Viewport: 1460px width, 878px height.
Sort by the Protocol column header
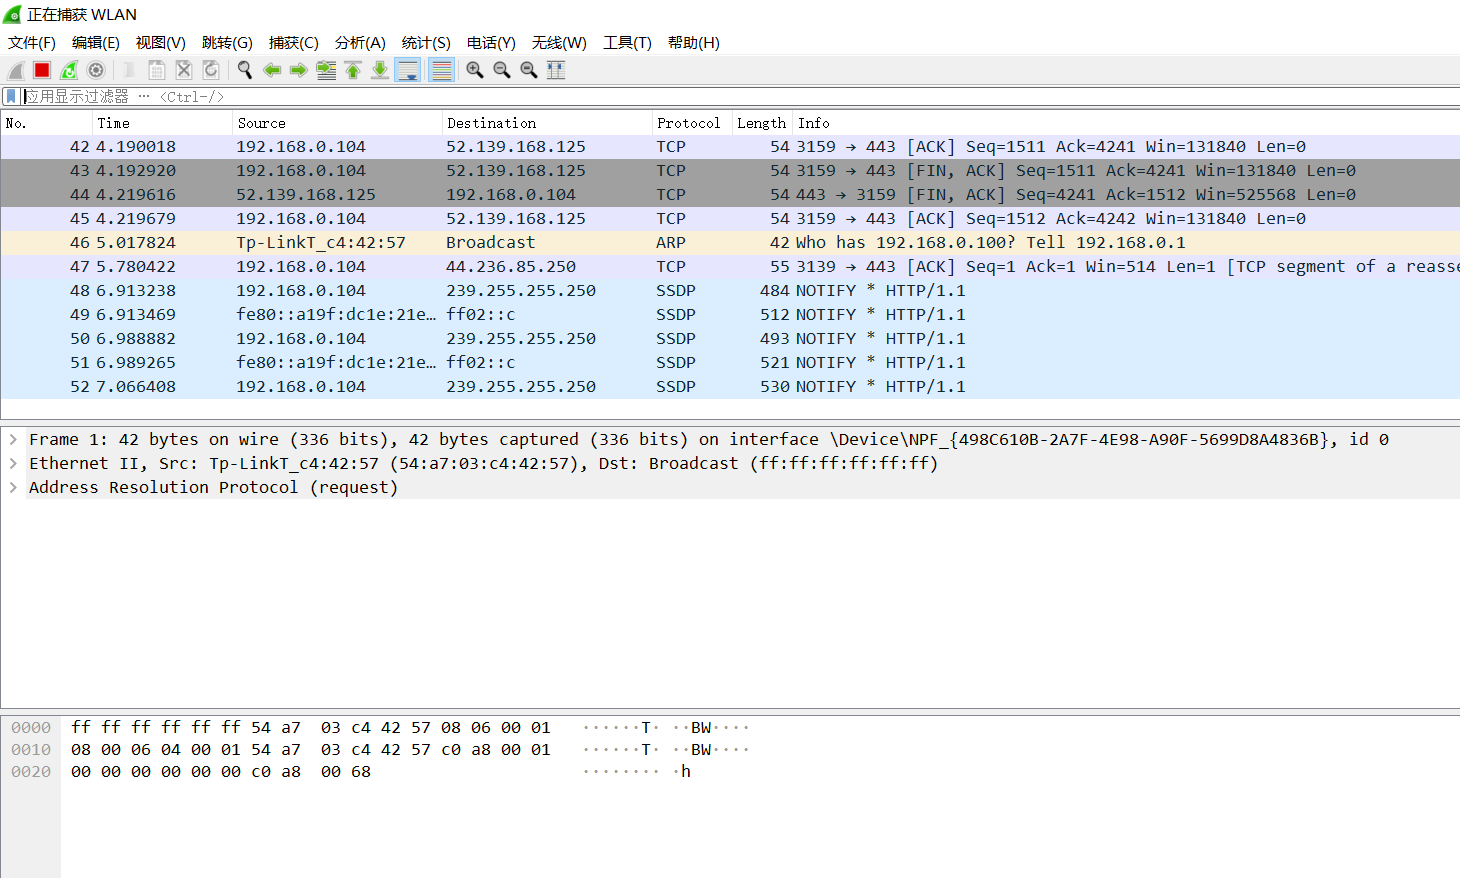[x=692, y=123]
